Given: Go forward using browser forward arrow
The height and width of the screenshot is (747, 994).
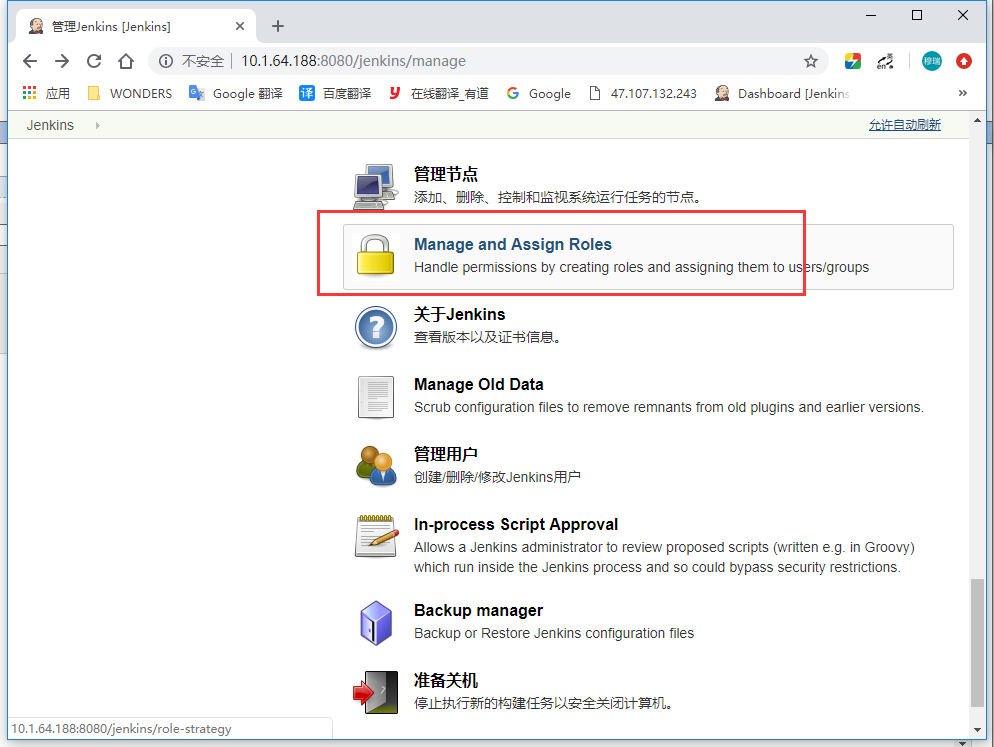Looking at the screenshot, I should click(x=62, y=61).
